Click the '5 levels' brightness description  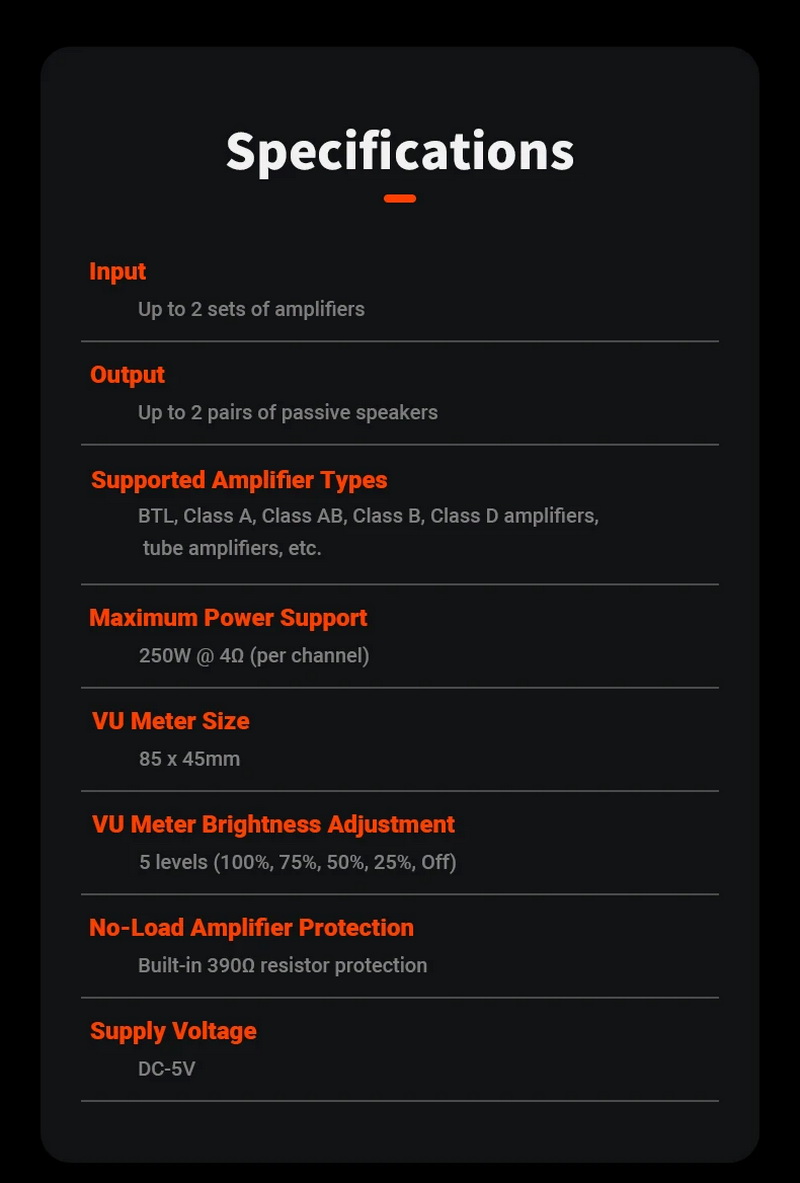tap(297, 862)
